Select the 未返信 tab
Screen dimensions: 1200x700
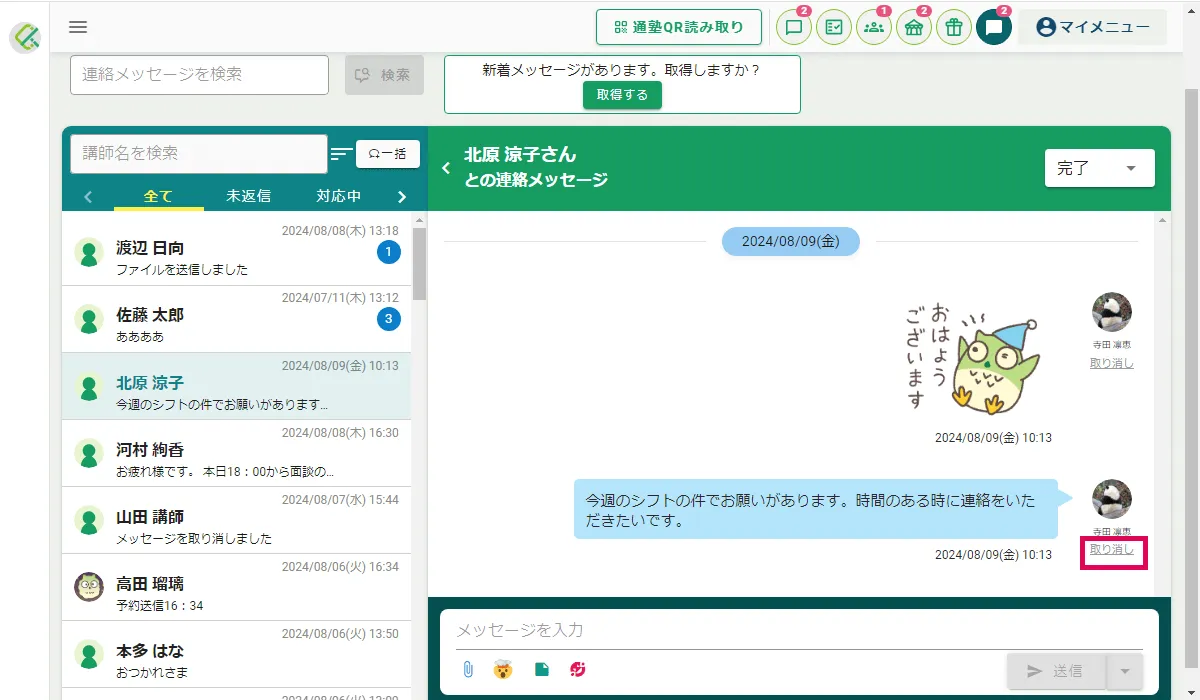tap(248, 197)
